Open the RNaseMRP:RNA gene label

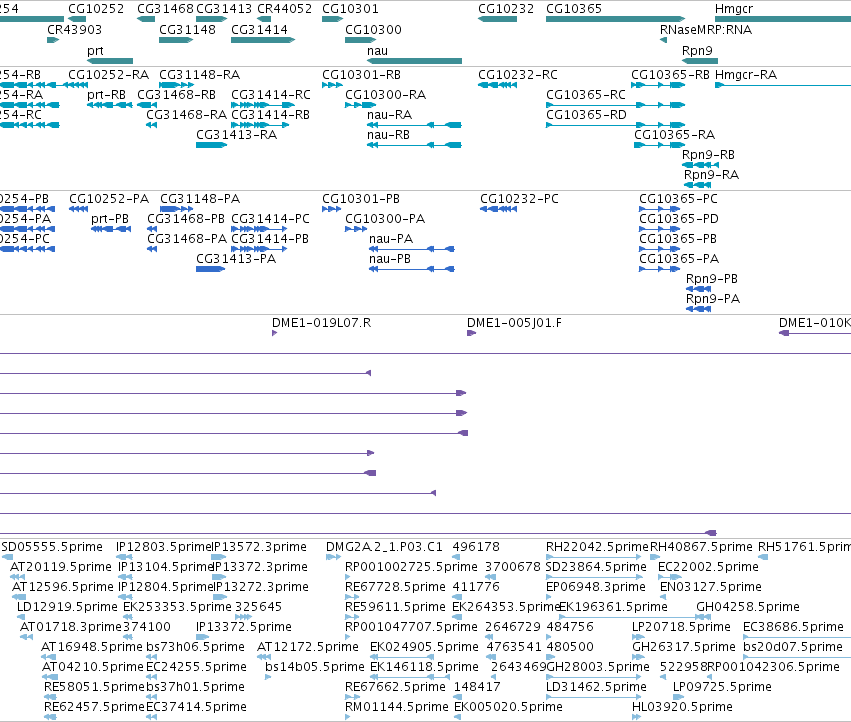(706, 29)
